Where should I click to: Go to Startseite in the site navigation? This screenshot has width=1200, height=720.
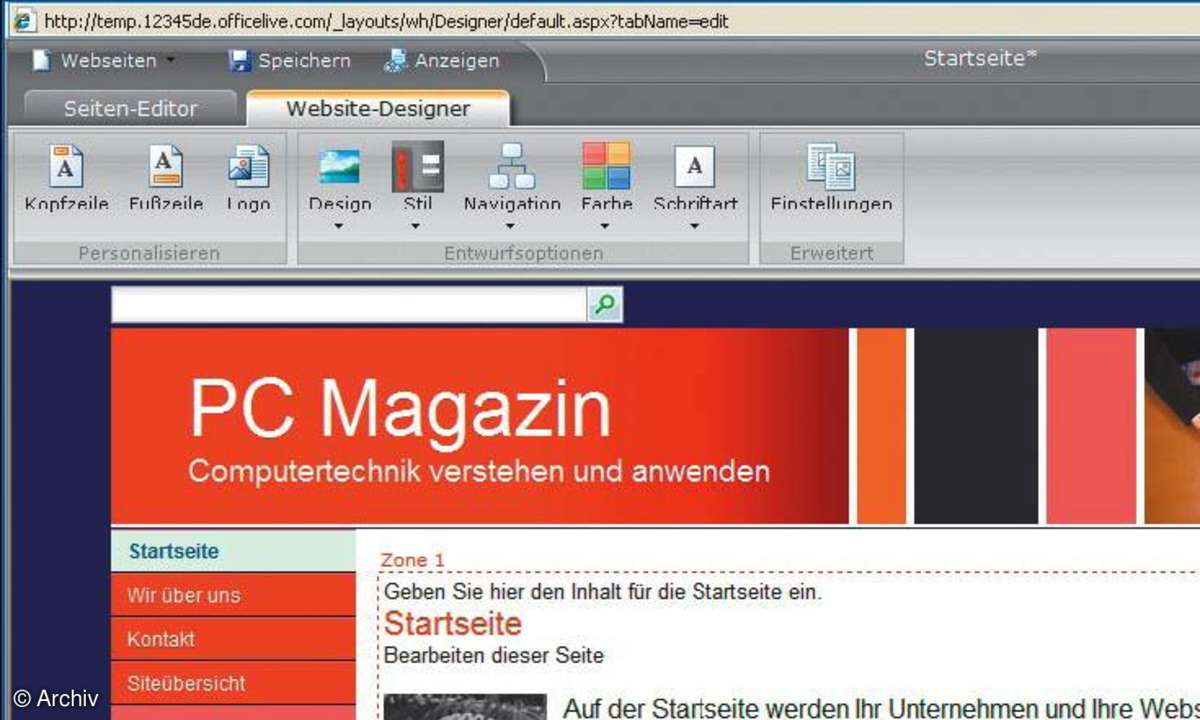click(233, 551)
